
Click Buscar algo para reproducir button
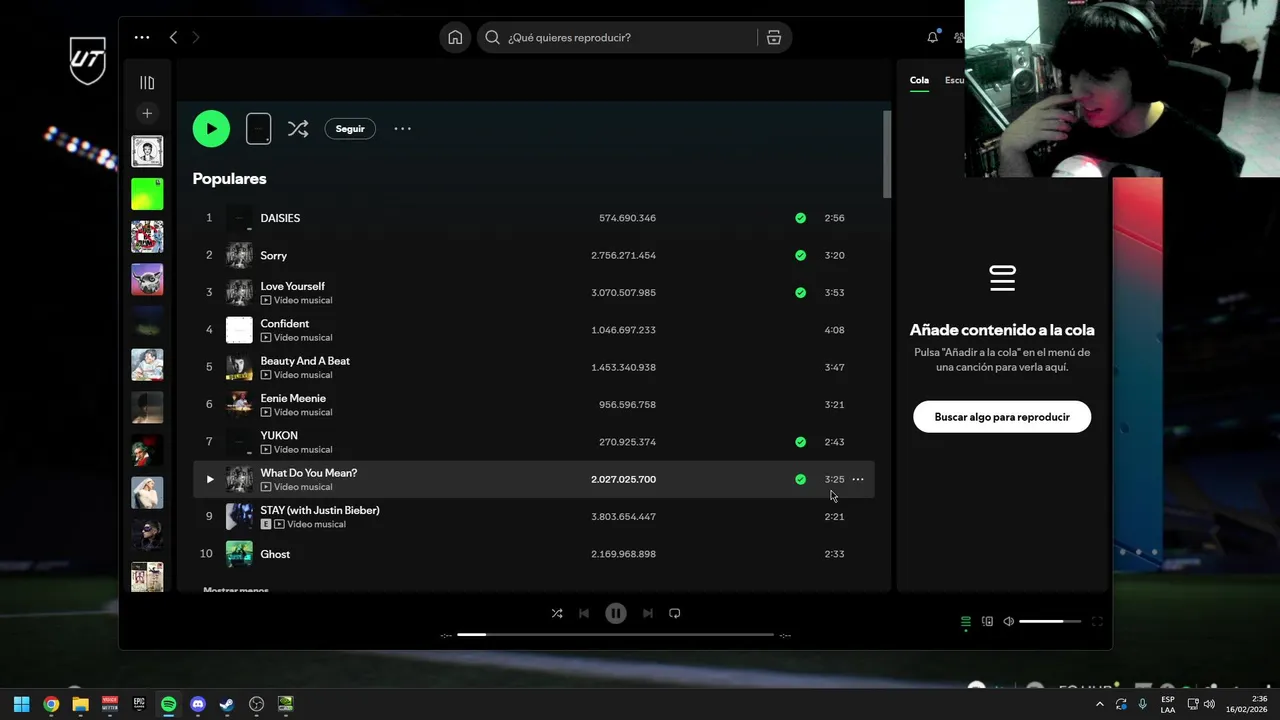[x=1002, y=417]
